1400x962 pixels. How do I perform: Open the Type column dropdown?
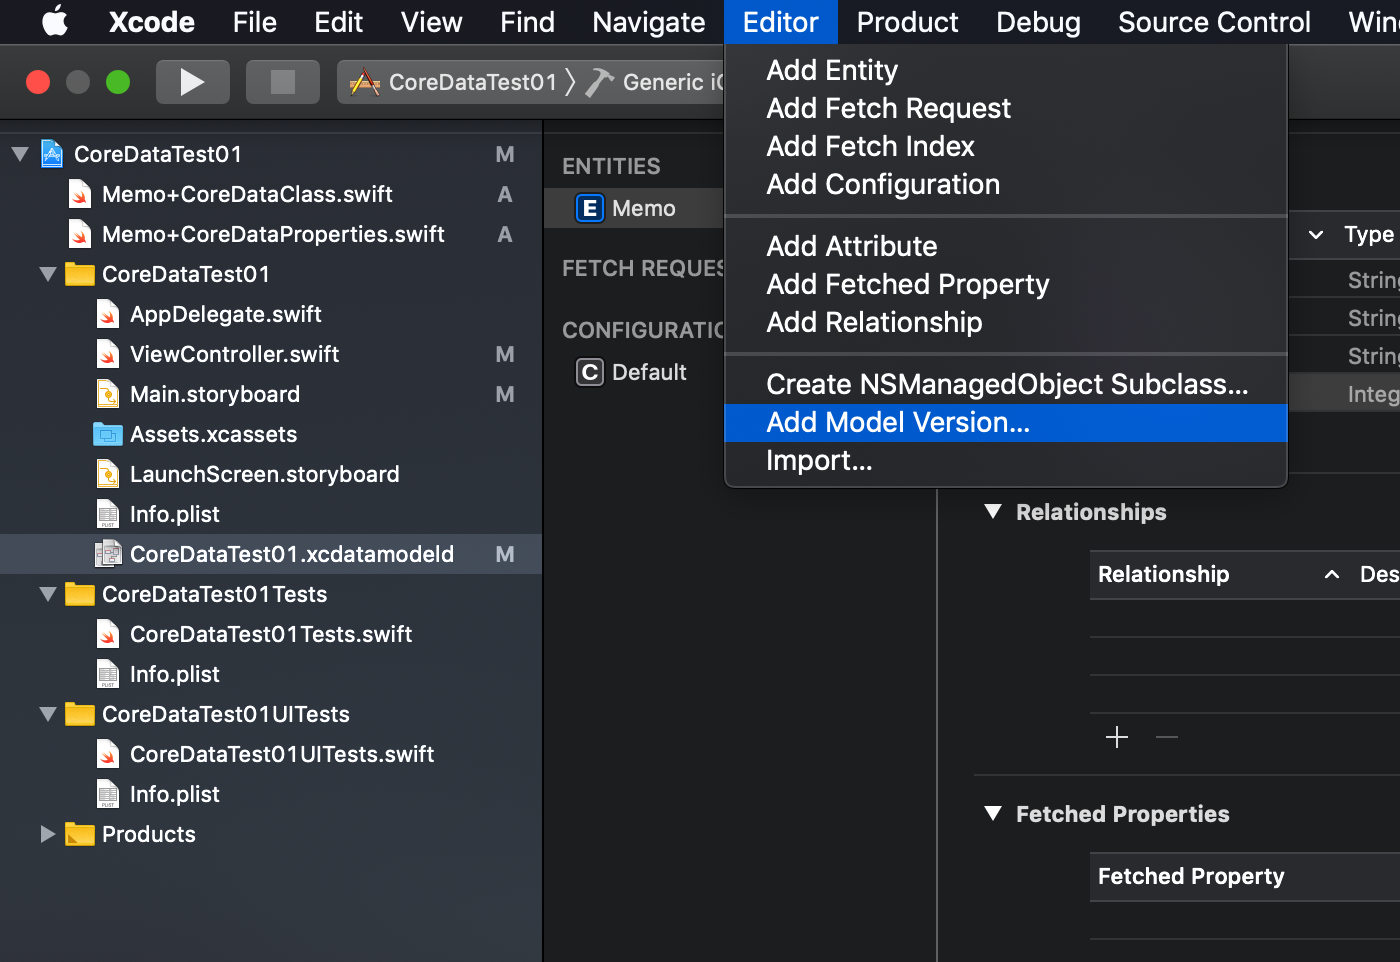1314,235
